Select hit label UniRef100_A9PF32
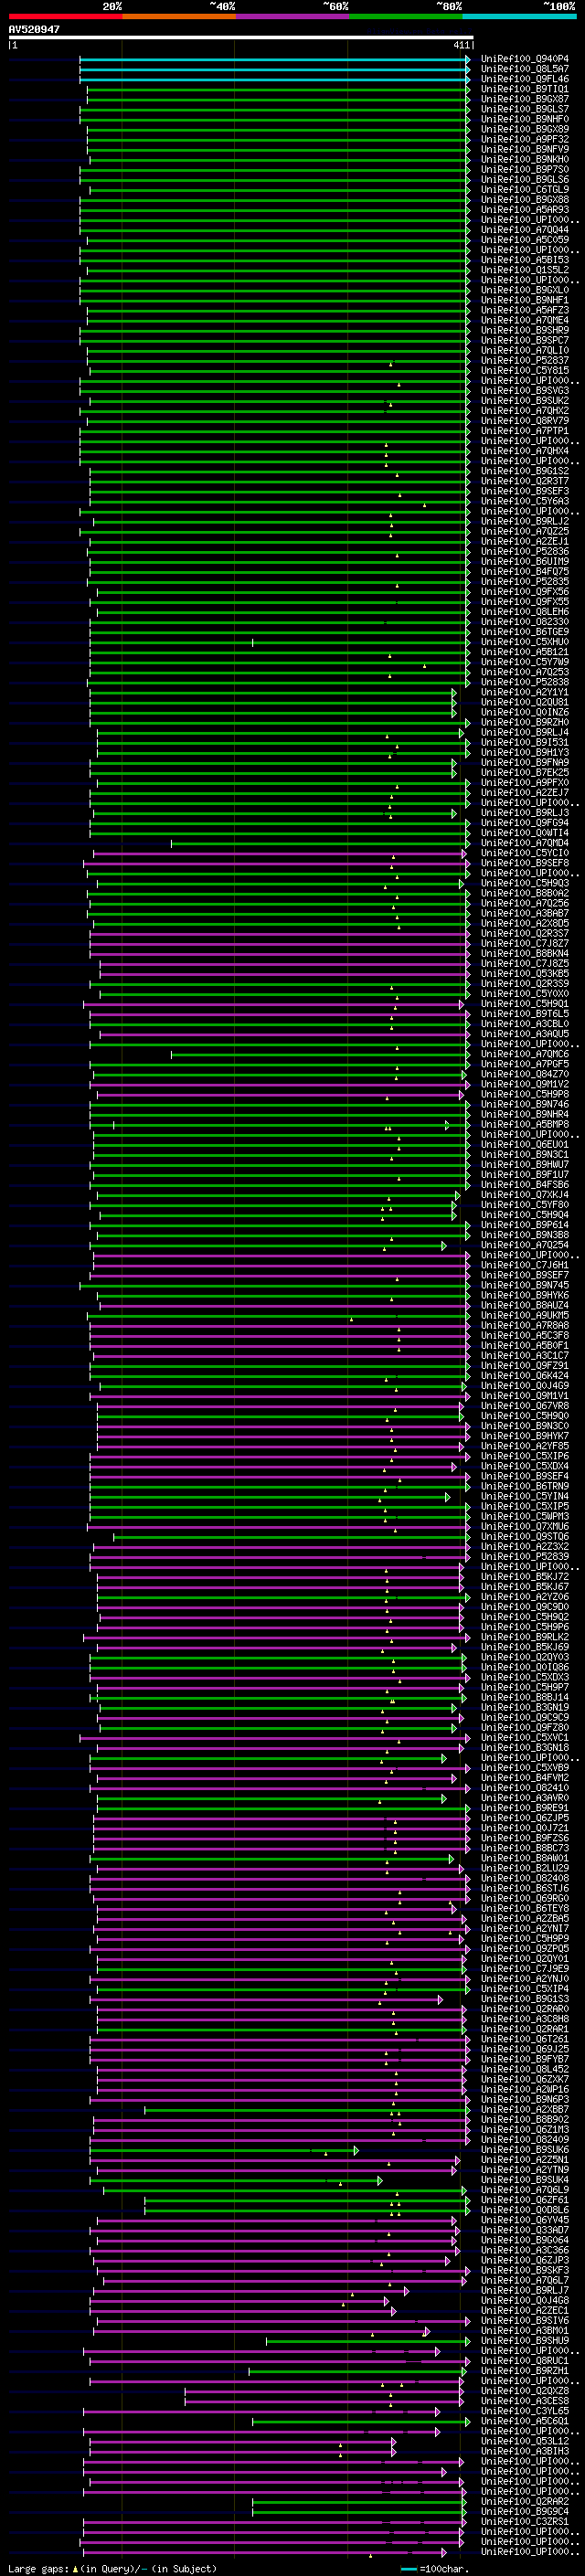Screen dimensions: 585x2576 (x=525, y=139)
